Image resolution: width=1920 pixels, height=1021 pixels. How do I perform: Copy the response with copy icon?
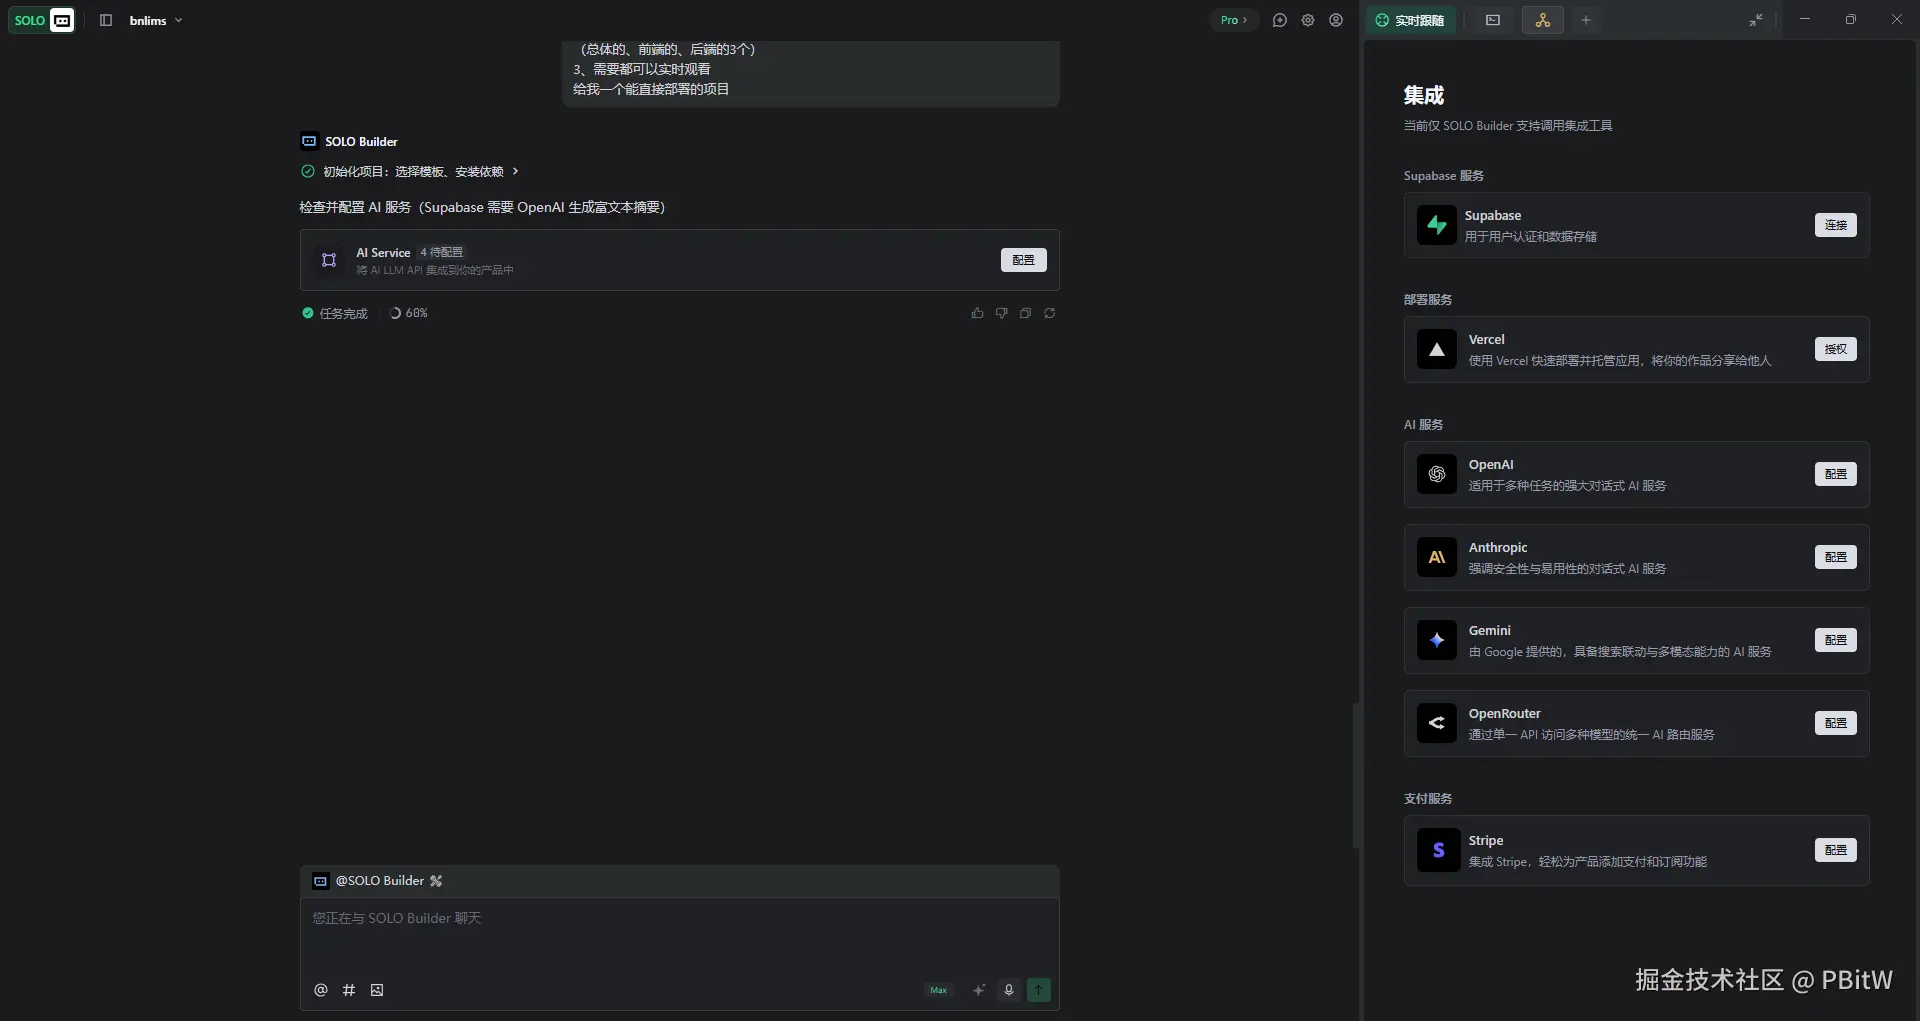pos(1025,313)
